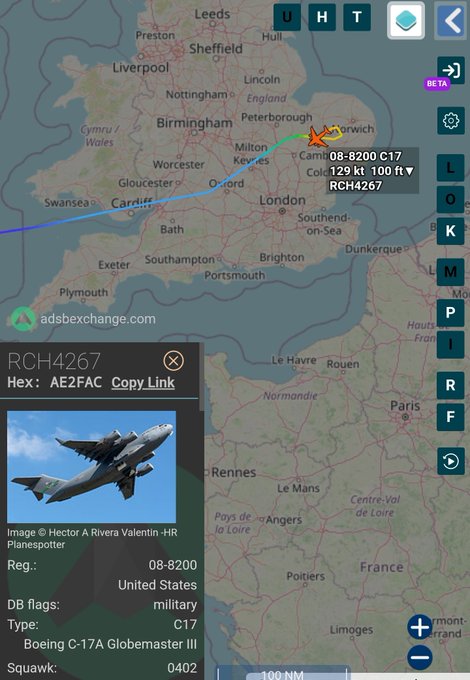The image size is (470, 680).
Task: Click the R sidebar button
Action: (450, 385)
